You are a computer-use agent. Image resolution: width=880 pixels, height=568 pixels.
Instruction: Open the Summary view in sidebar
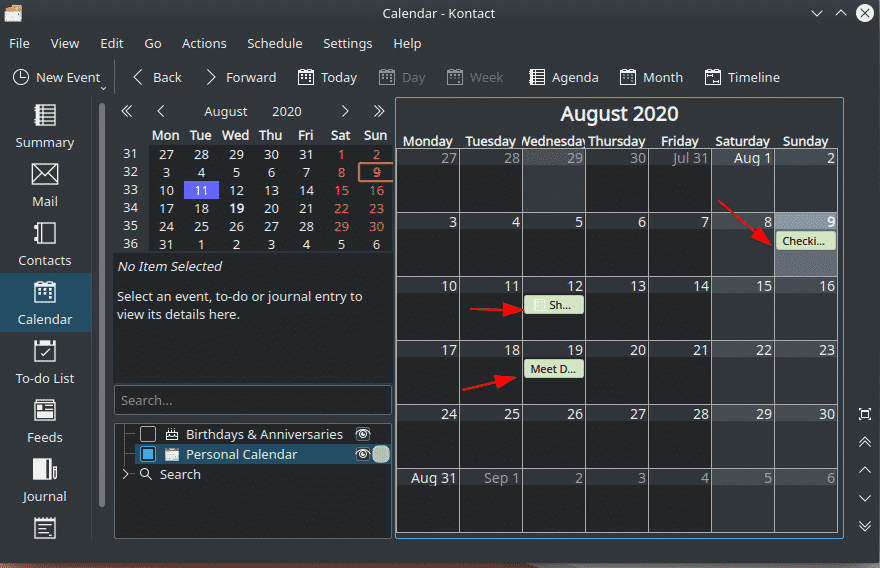coord(45,127)
